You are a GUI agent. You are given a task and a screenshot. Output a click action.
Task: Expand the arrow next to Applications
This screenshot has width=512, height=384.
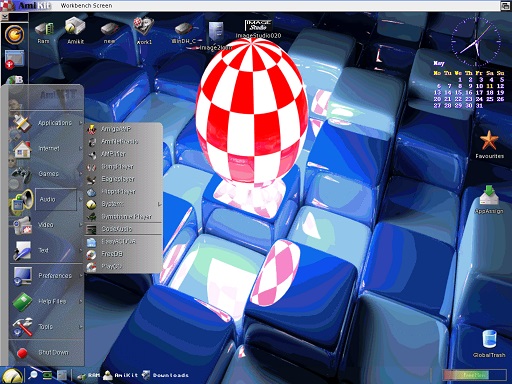click(80, 123)
